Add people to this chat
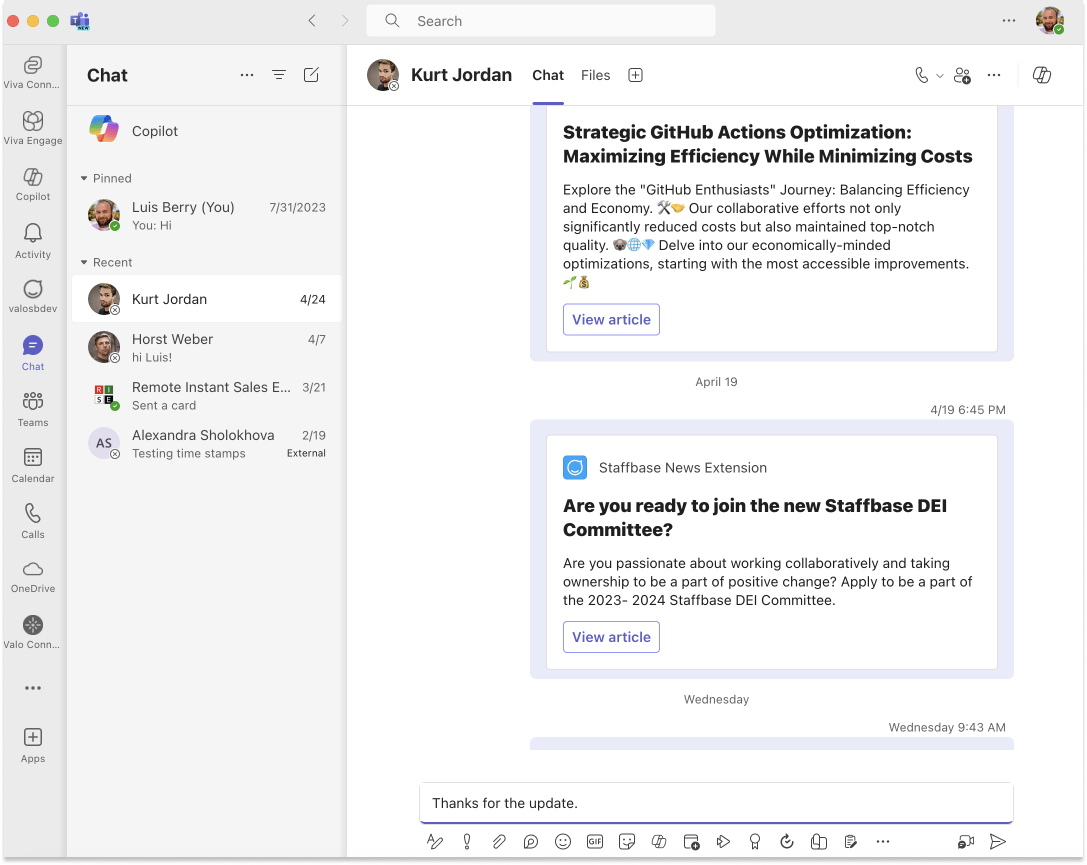The height and width of the screenshot is (865, 1087). point(962,75)
